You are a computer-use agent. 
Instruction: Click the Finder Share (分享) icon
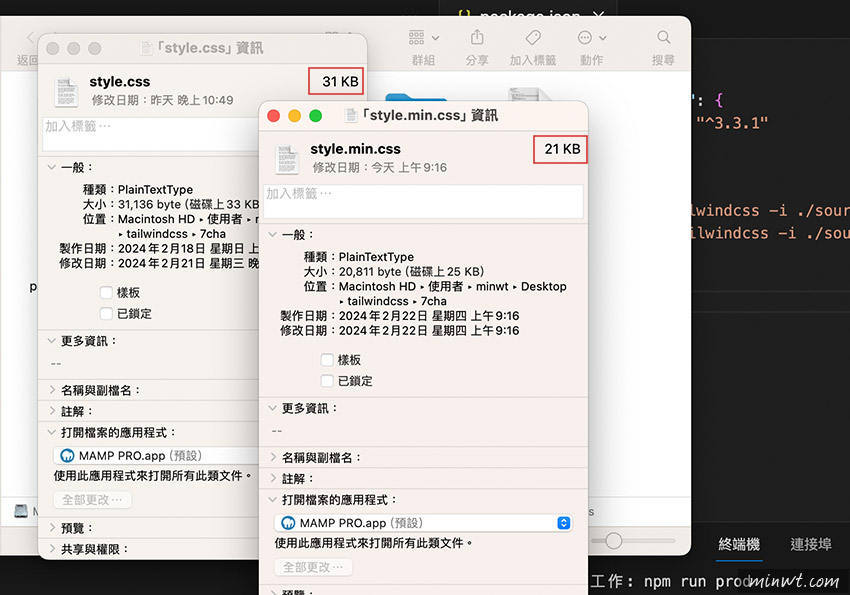(x=477, y=37)
